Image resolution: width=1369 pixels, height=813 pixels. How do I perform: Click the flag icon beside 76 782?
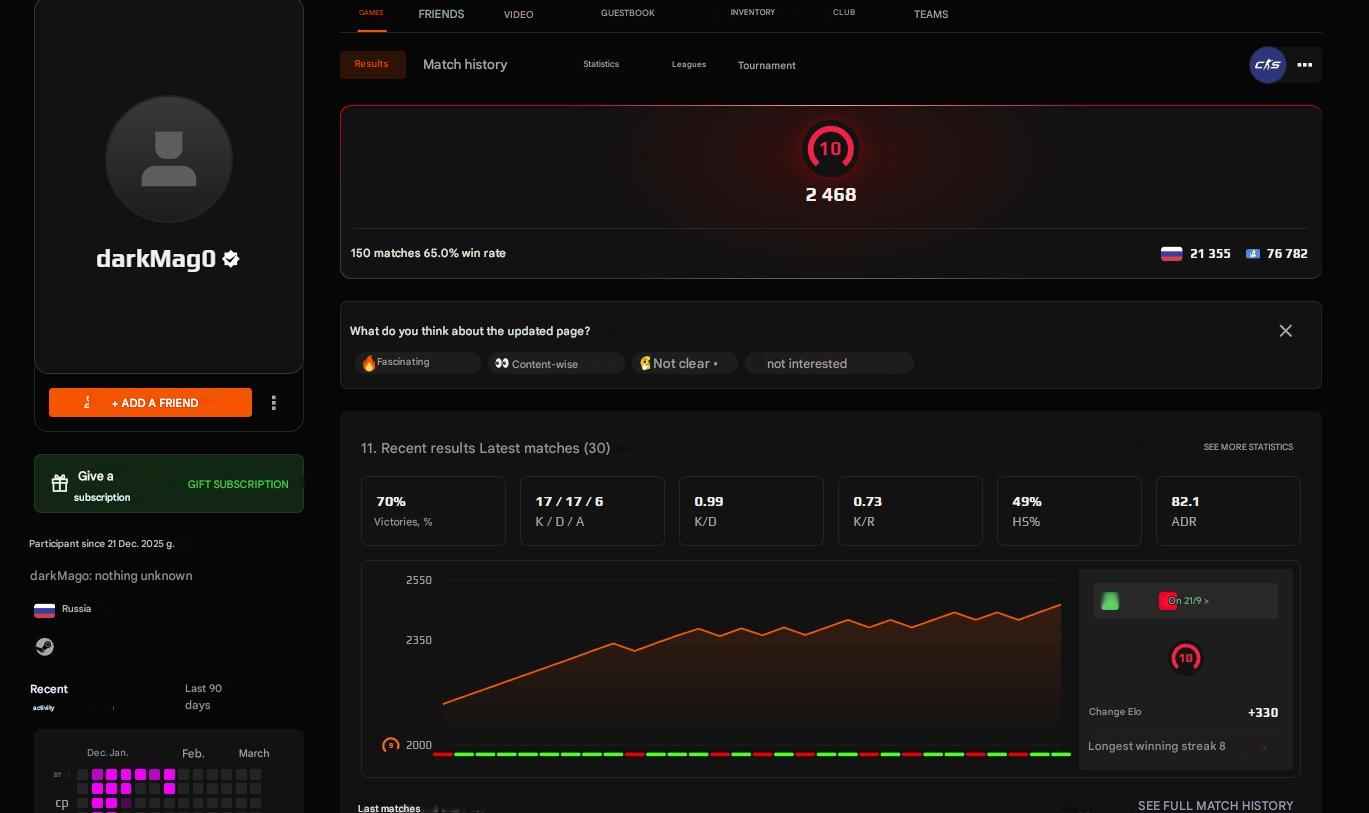point(1253,253)
